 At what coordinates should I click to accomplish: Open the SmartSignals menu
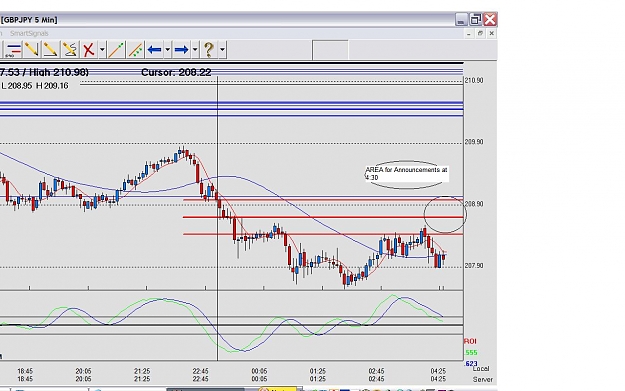29,33
